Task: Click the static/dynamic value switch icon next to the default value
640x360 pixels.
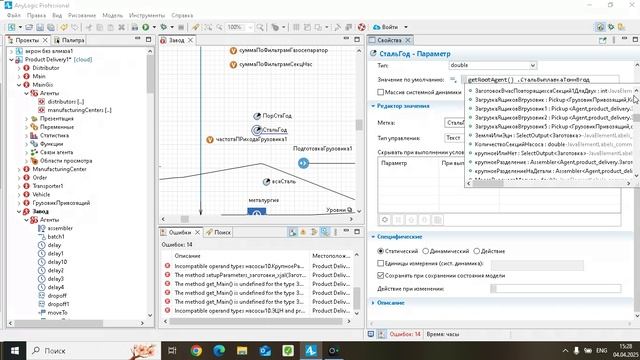Action: (x=453, y=80)
